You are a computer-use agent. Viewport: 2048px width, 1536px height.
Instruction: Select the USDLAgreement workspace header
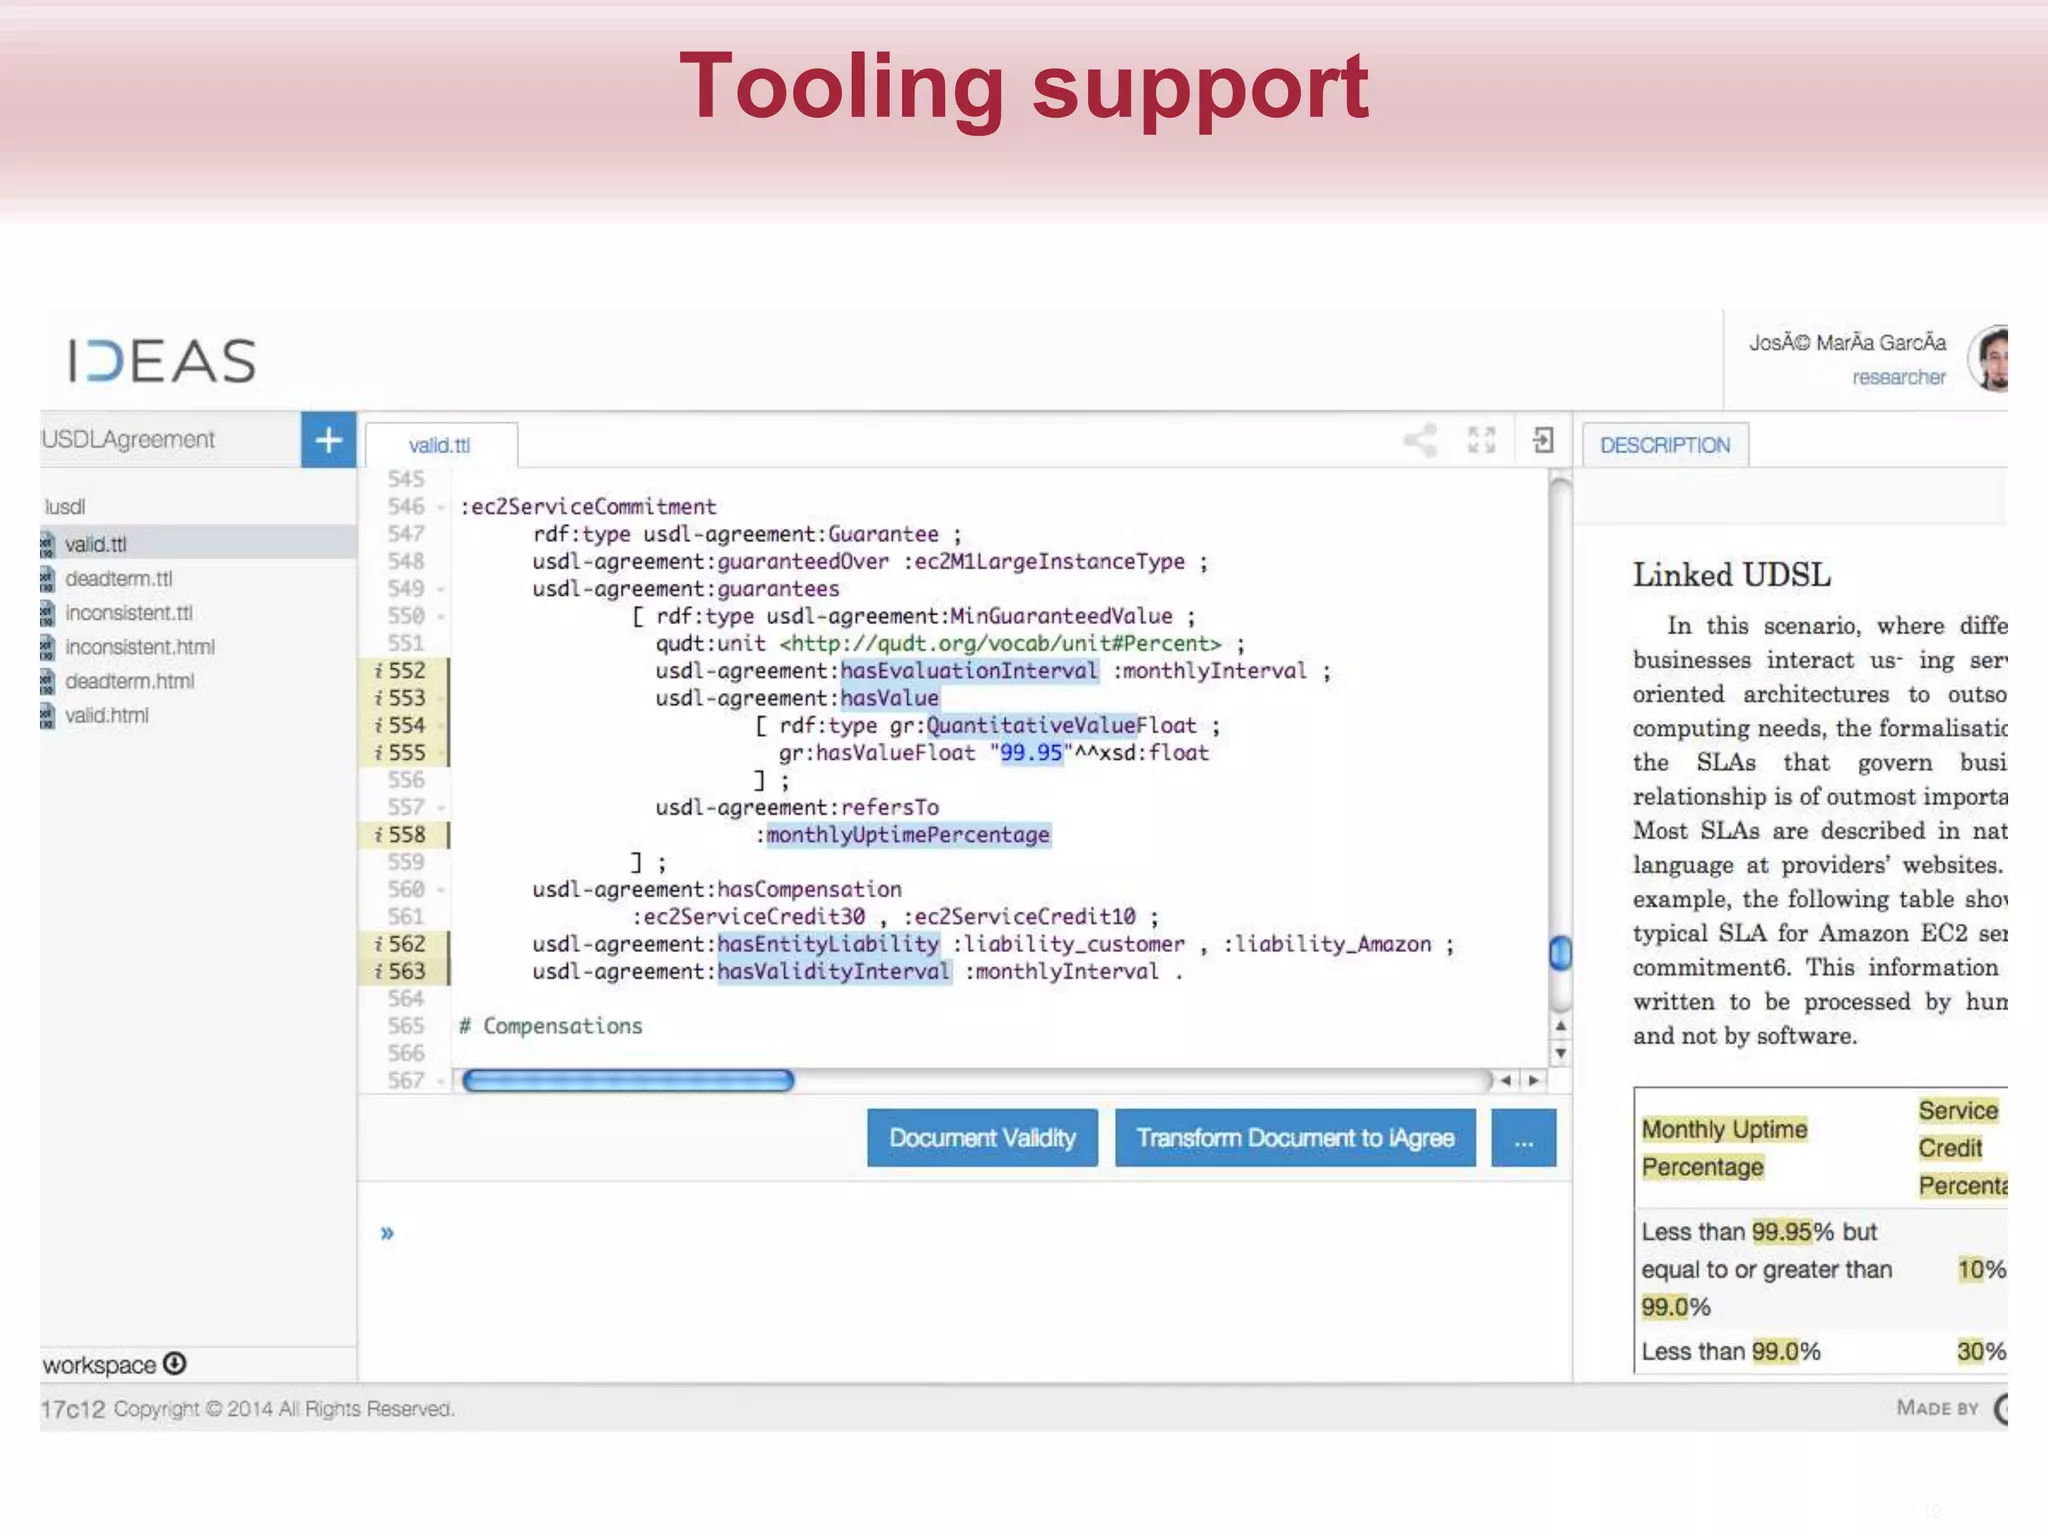(x=128, y=439)
